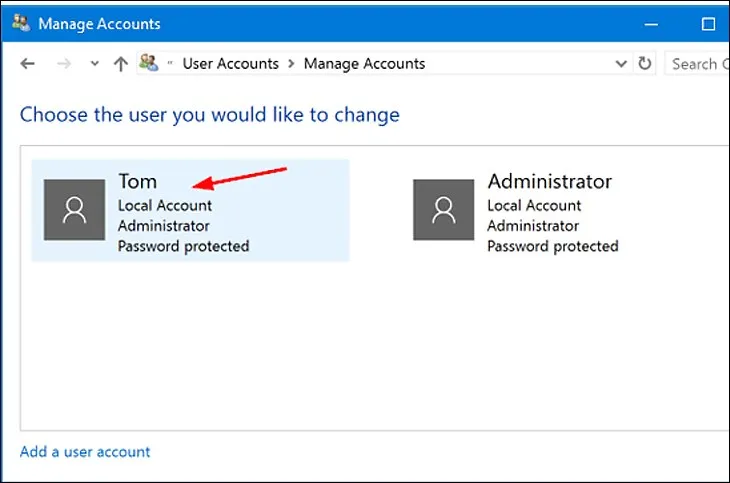Minimize the Manage Accounts window

click(x=655, y=24)
